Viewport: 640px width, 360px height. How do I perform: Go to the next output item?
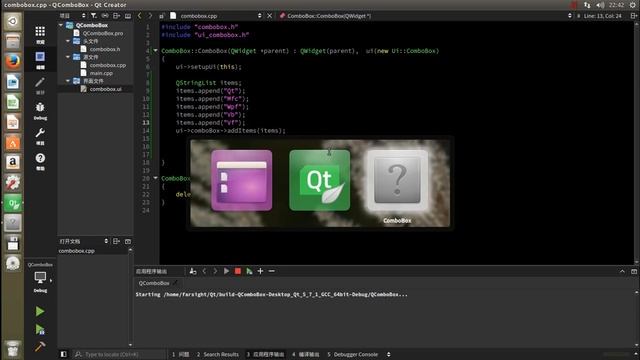pos(215,271)
